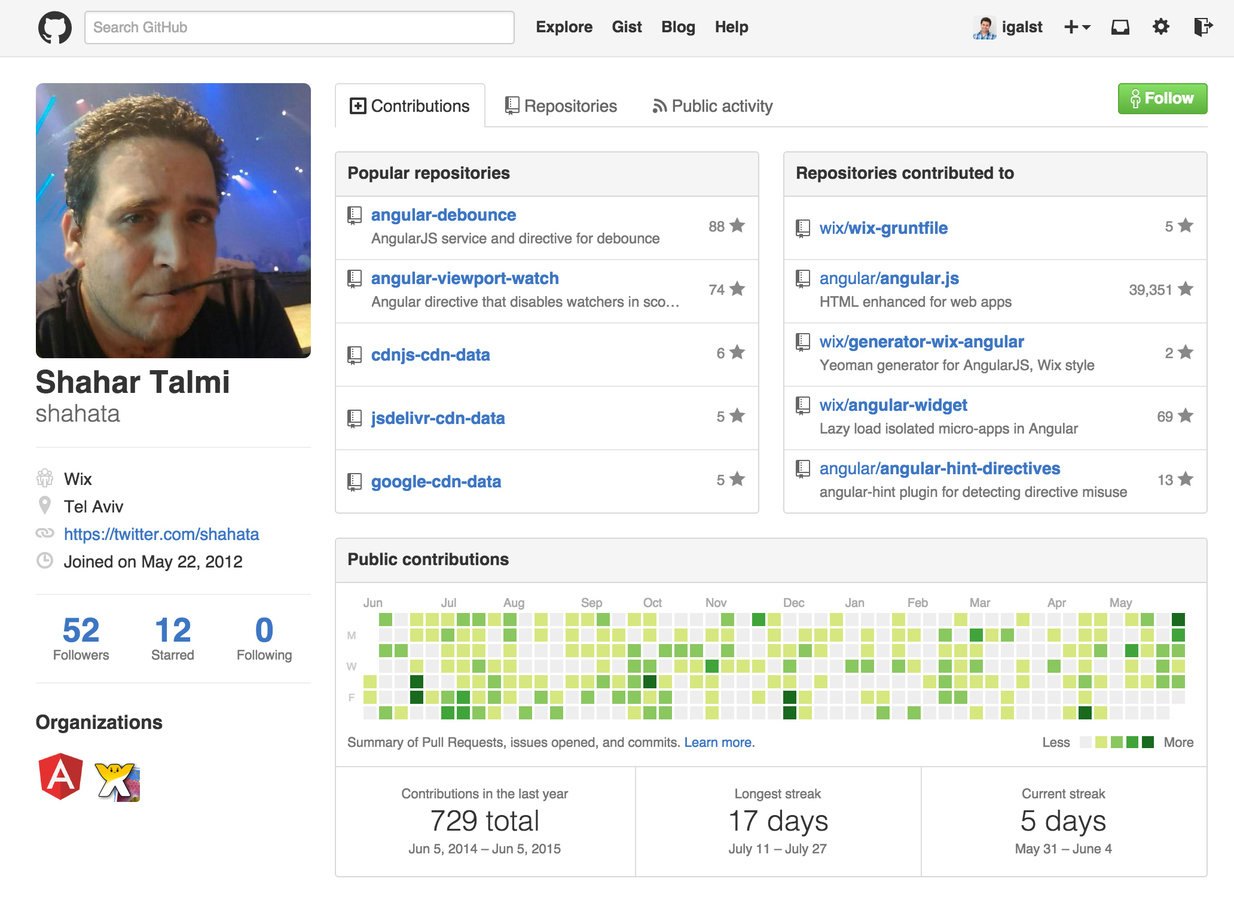Viewport: 1234px width, 900px height.
Task: Click the star icon for angular/angular.js
Action: (1185, 289)
